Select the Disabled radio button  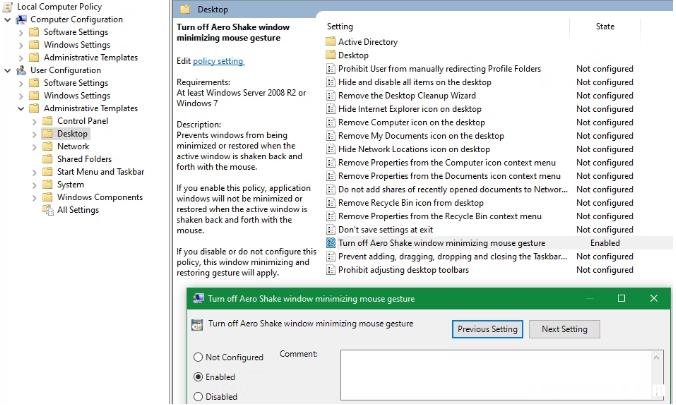point(198,396)
